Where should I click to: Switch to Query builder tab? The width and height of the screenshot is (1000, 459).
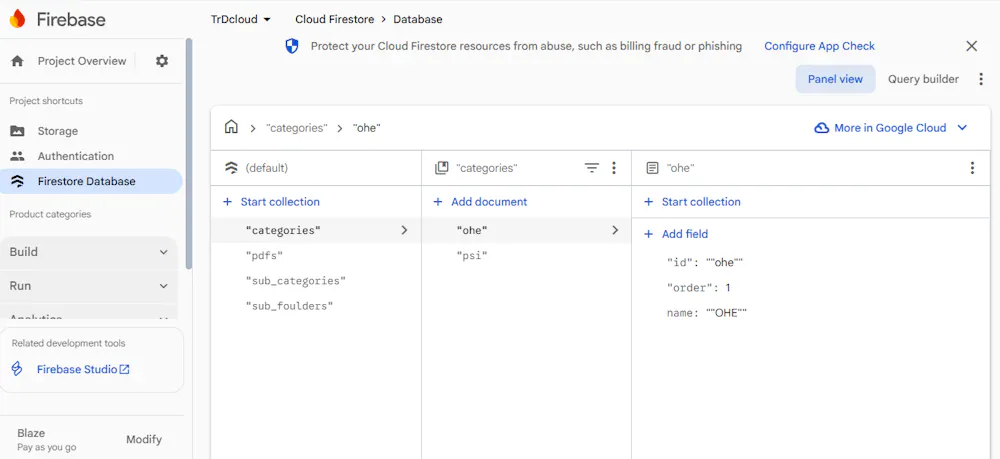tap(923, 79)
